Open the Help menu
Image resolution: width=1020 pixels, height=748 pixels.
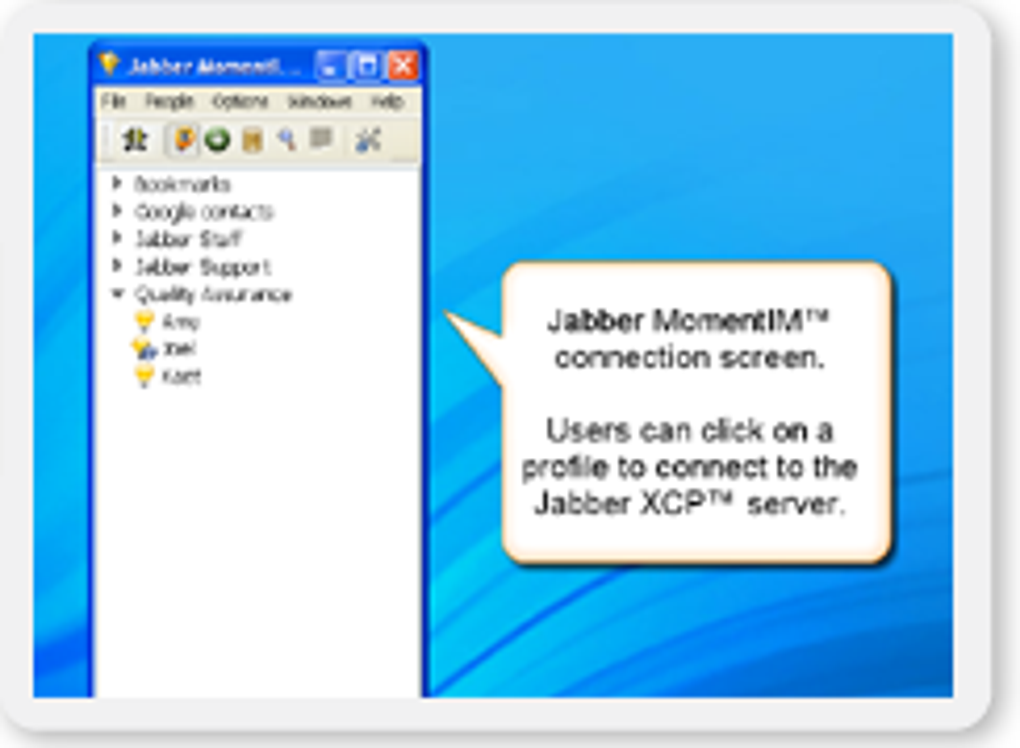point(388,101)
